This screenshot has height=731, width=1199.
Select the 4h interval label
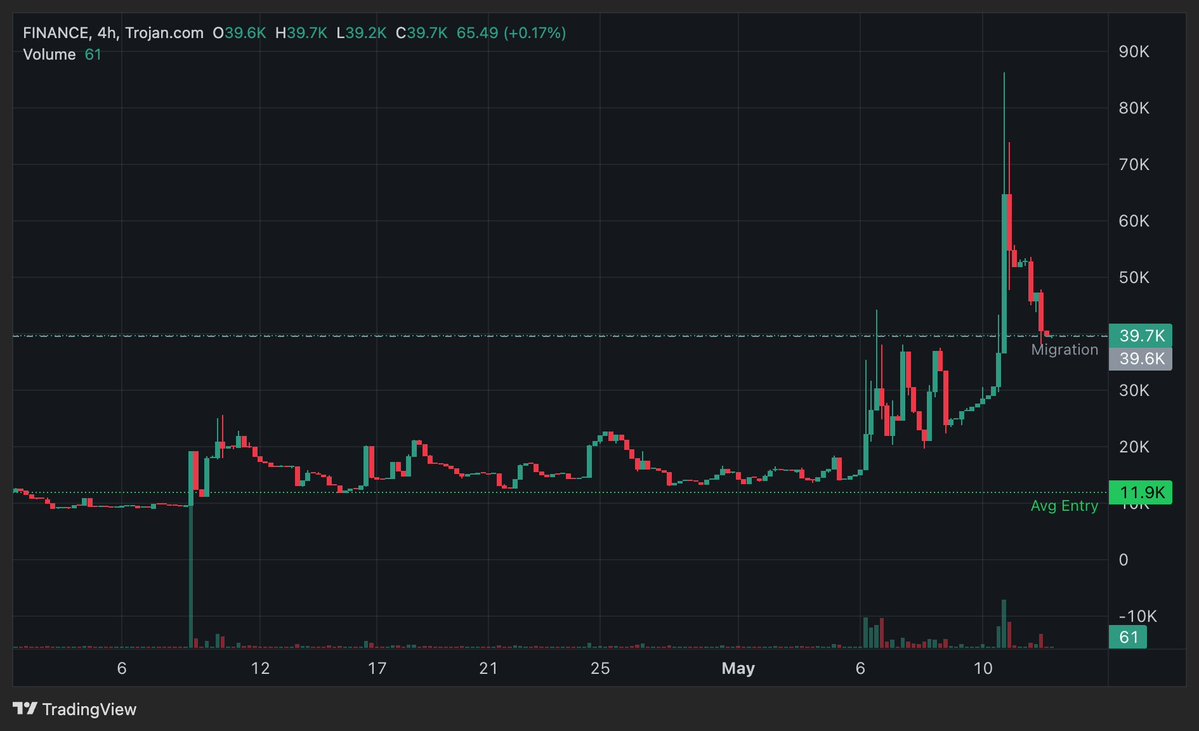click(107, 33)
